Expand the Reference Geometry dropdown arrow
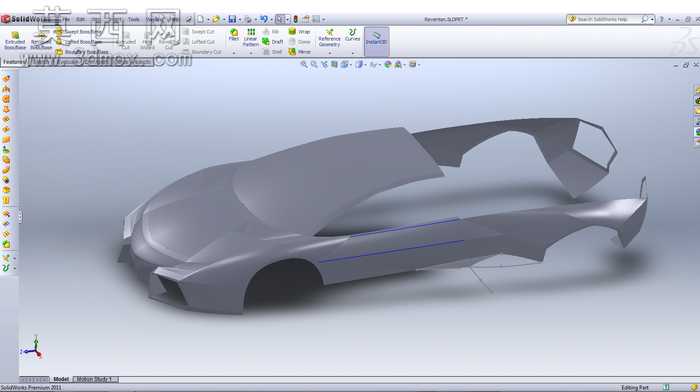700x392 pixels. [329, 53]
